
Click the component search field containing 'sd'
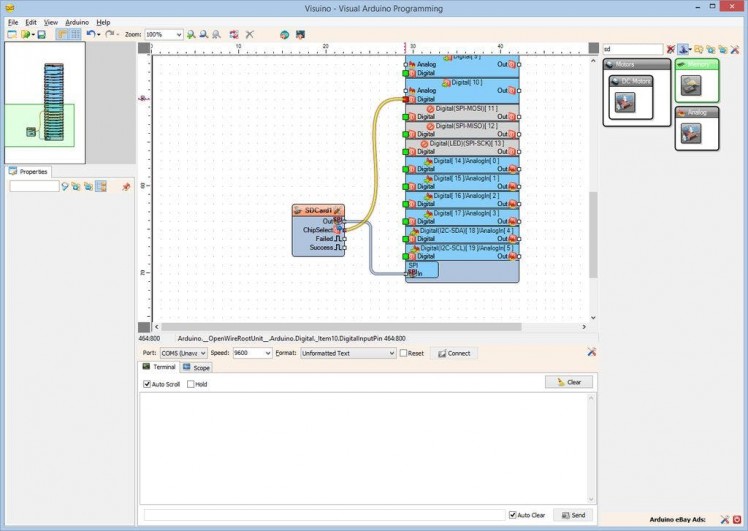point(632,48)
